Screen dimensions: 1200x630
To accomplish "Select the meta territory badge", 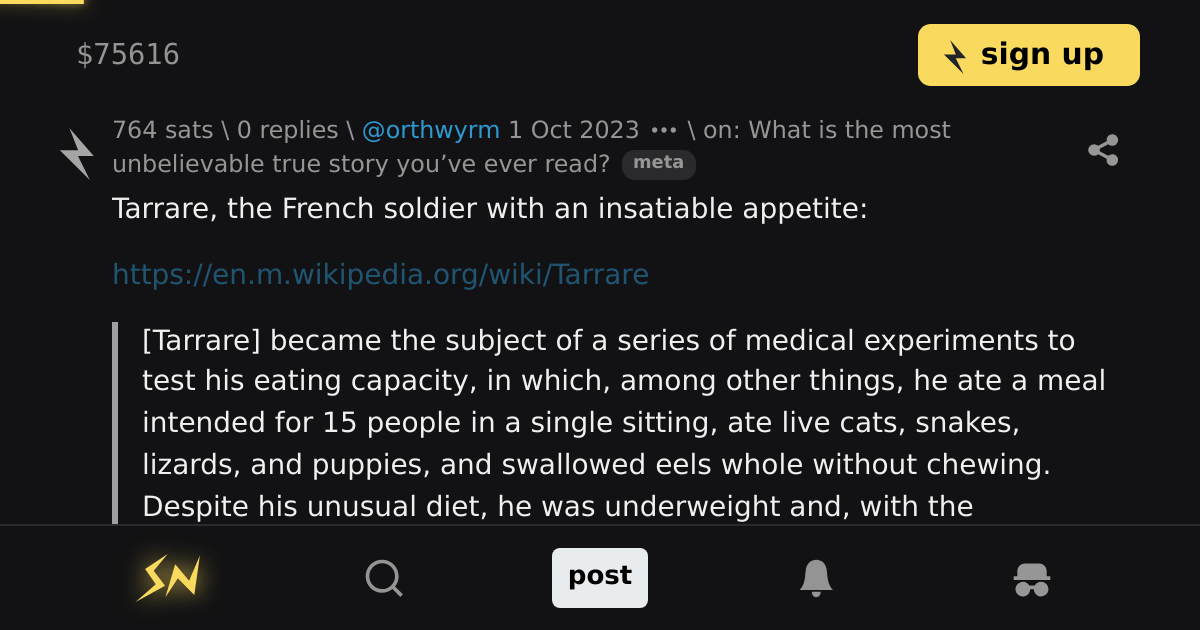I will pyautogui.click(x=659, y=164).
